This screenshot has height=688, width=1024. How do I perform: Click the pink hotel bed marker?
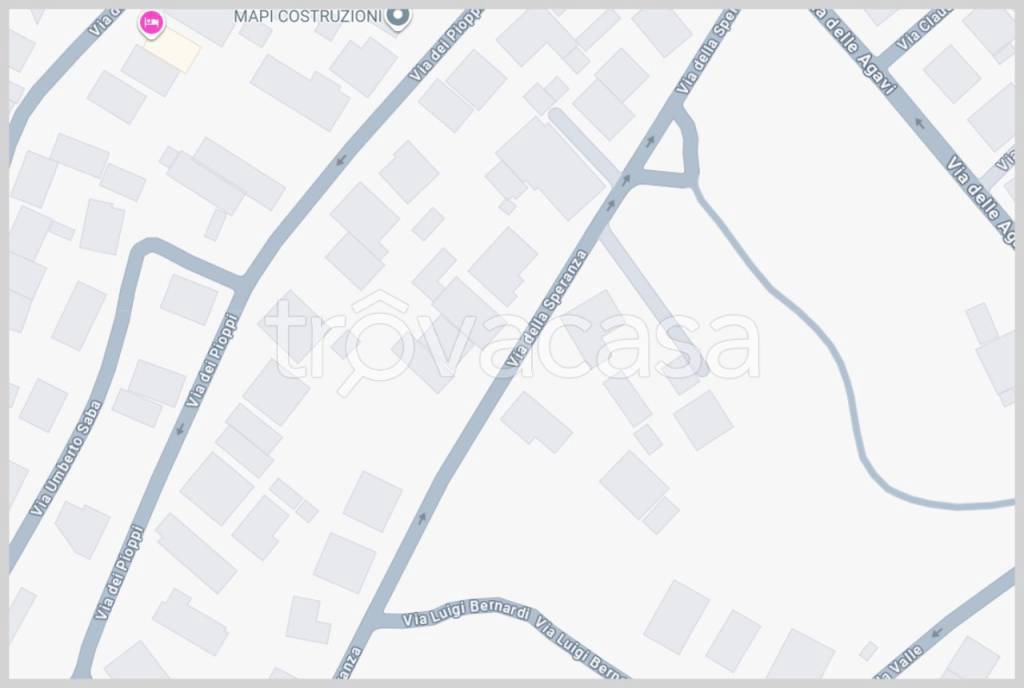[152, 23]
